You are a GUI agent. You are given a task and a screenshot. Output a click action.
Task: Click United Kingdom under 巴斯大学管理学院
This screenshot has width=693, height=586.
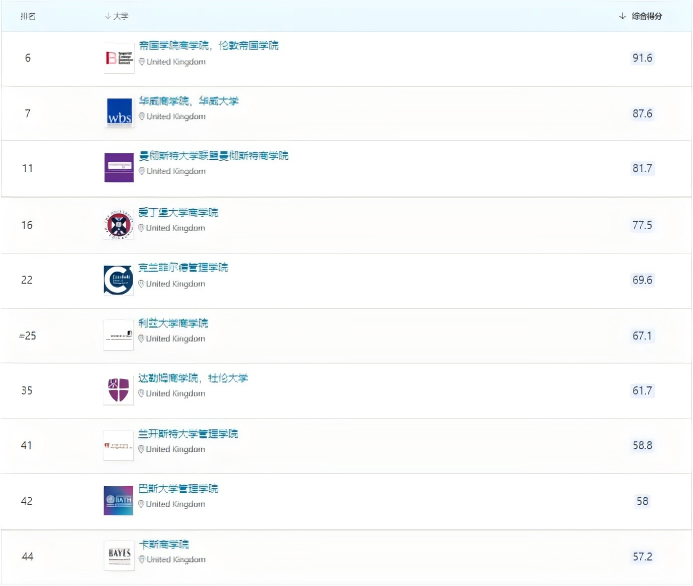tap(175, 504)
